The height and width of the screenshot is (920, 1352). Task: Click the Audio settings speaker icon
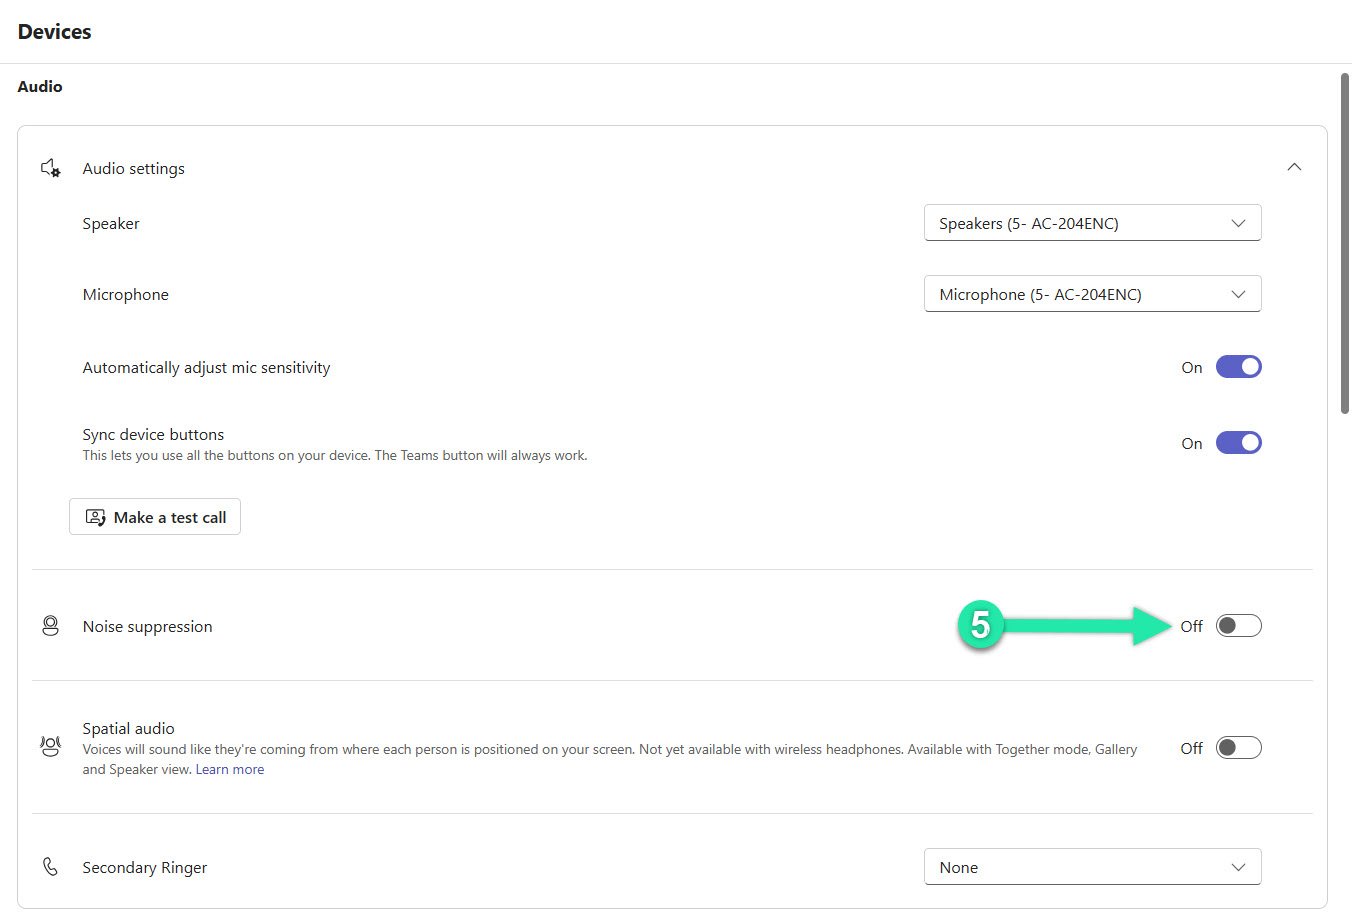(x=50, y=167)
